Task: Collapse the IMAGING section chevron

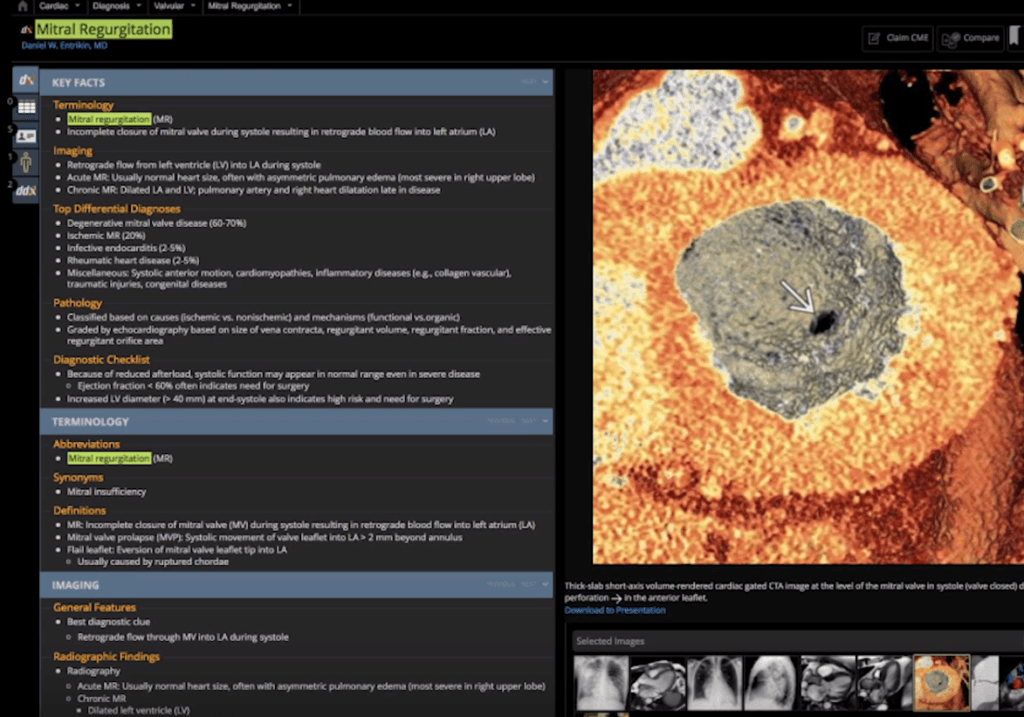Action: pyautogui.click(x=546, y=584)
